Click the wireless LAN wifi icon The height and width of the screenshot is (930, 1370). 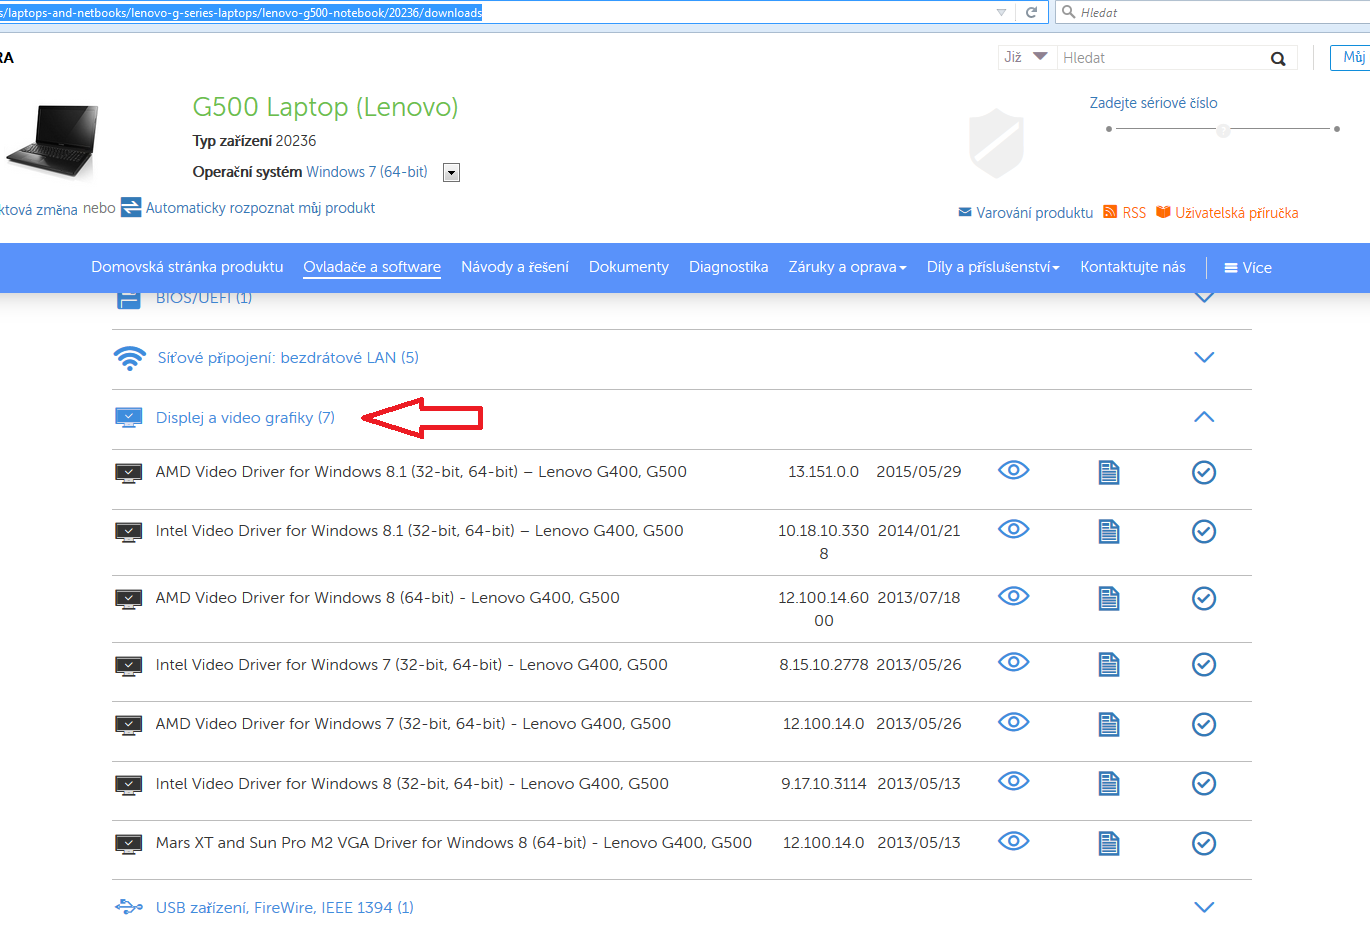click(130, 358)
